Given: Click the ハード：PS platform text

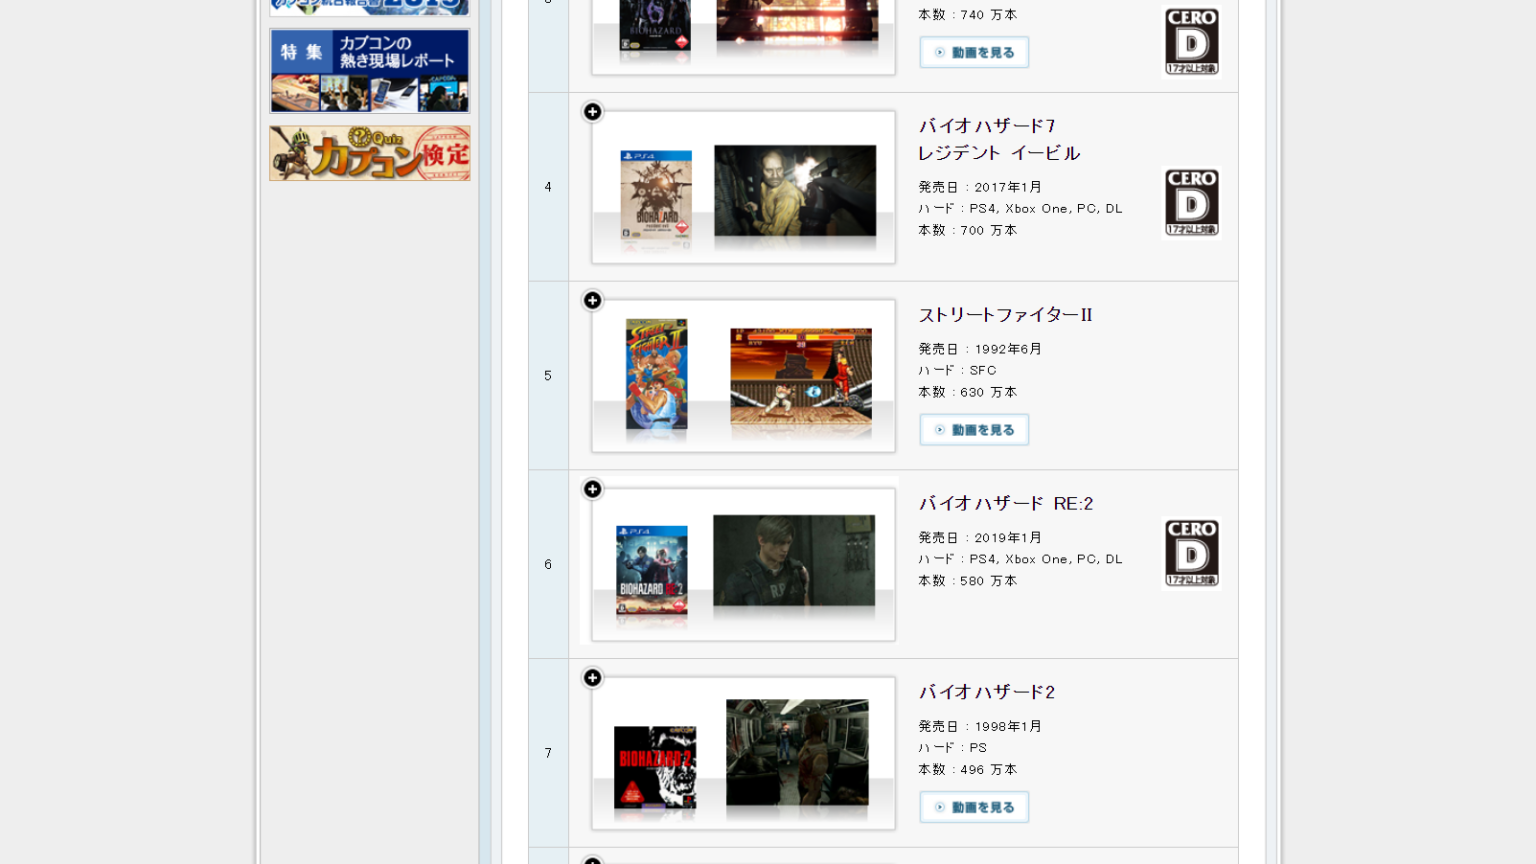Looking at the screenshot, I should click(953, 748).
